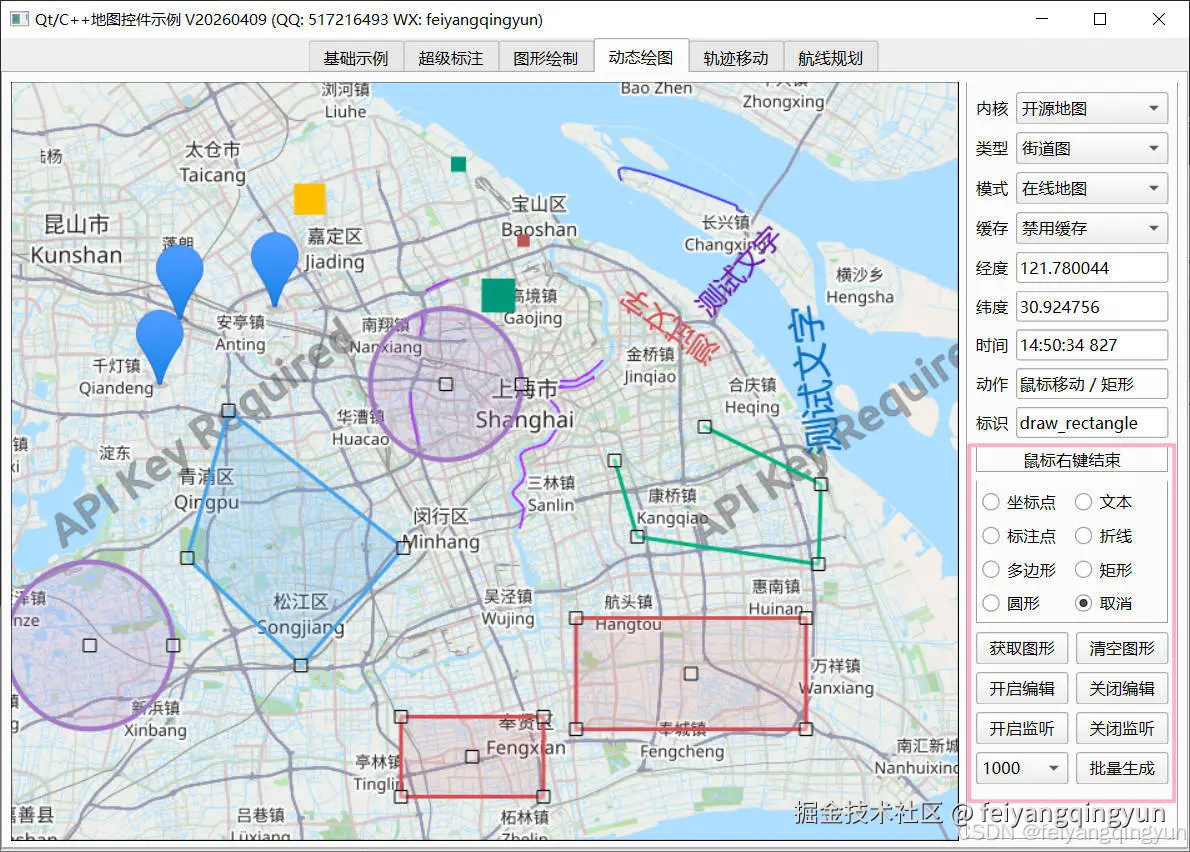Click center handle of the Fengxian red rectangle

click(x=472, y=756)
